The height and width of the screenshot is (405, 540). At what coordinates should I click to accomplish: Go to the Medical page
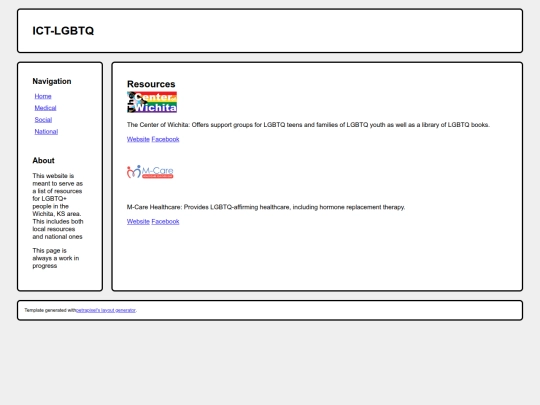coord(45,108)
